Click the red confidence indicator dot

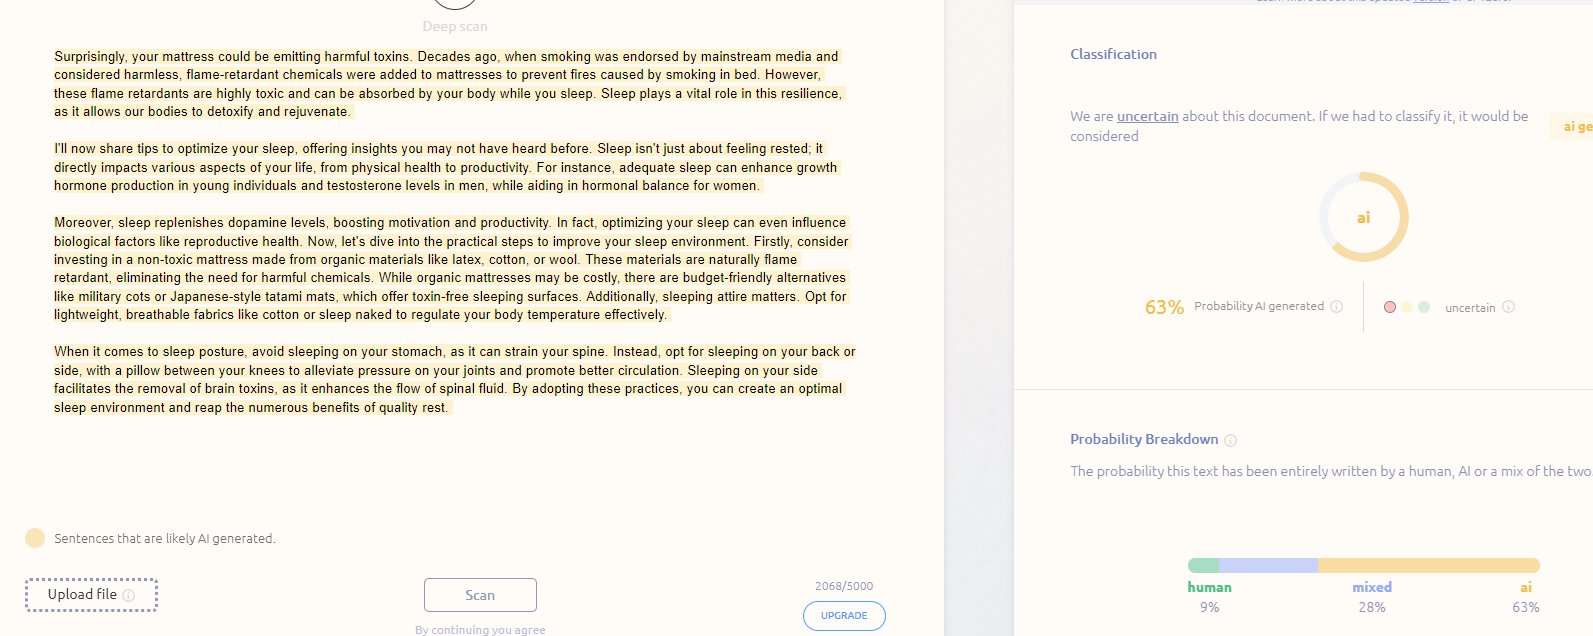click(1389, 307)
